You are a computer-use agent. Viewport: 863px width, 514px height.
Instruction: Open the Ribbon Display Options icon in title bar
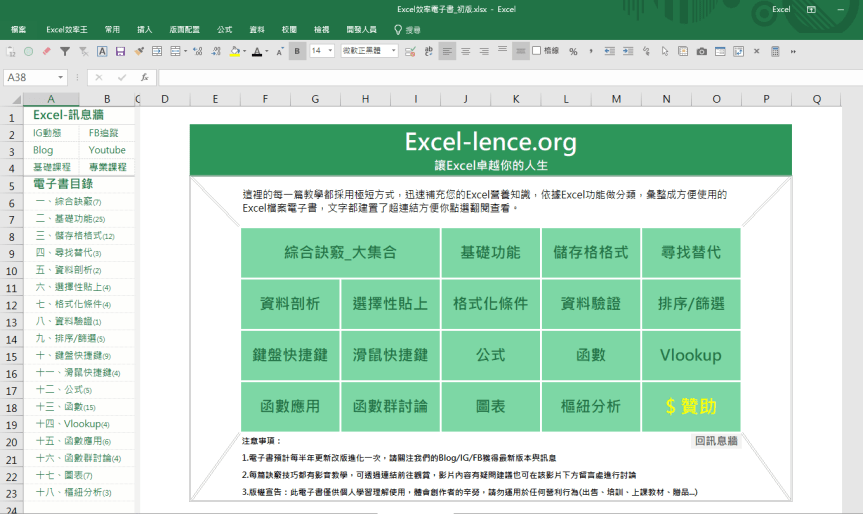click(811, 9)
